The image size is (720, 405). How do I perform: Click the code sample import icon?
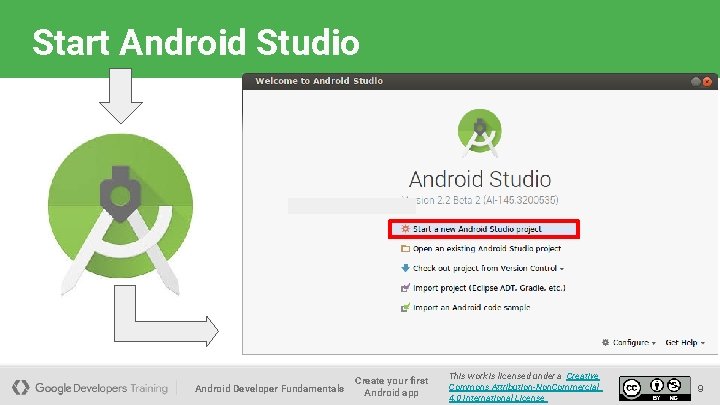click(x=405, y=307)
